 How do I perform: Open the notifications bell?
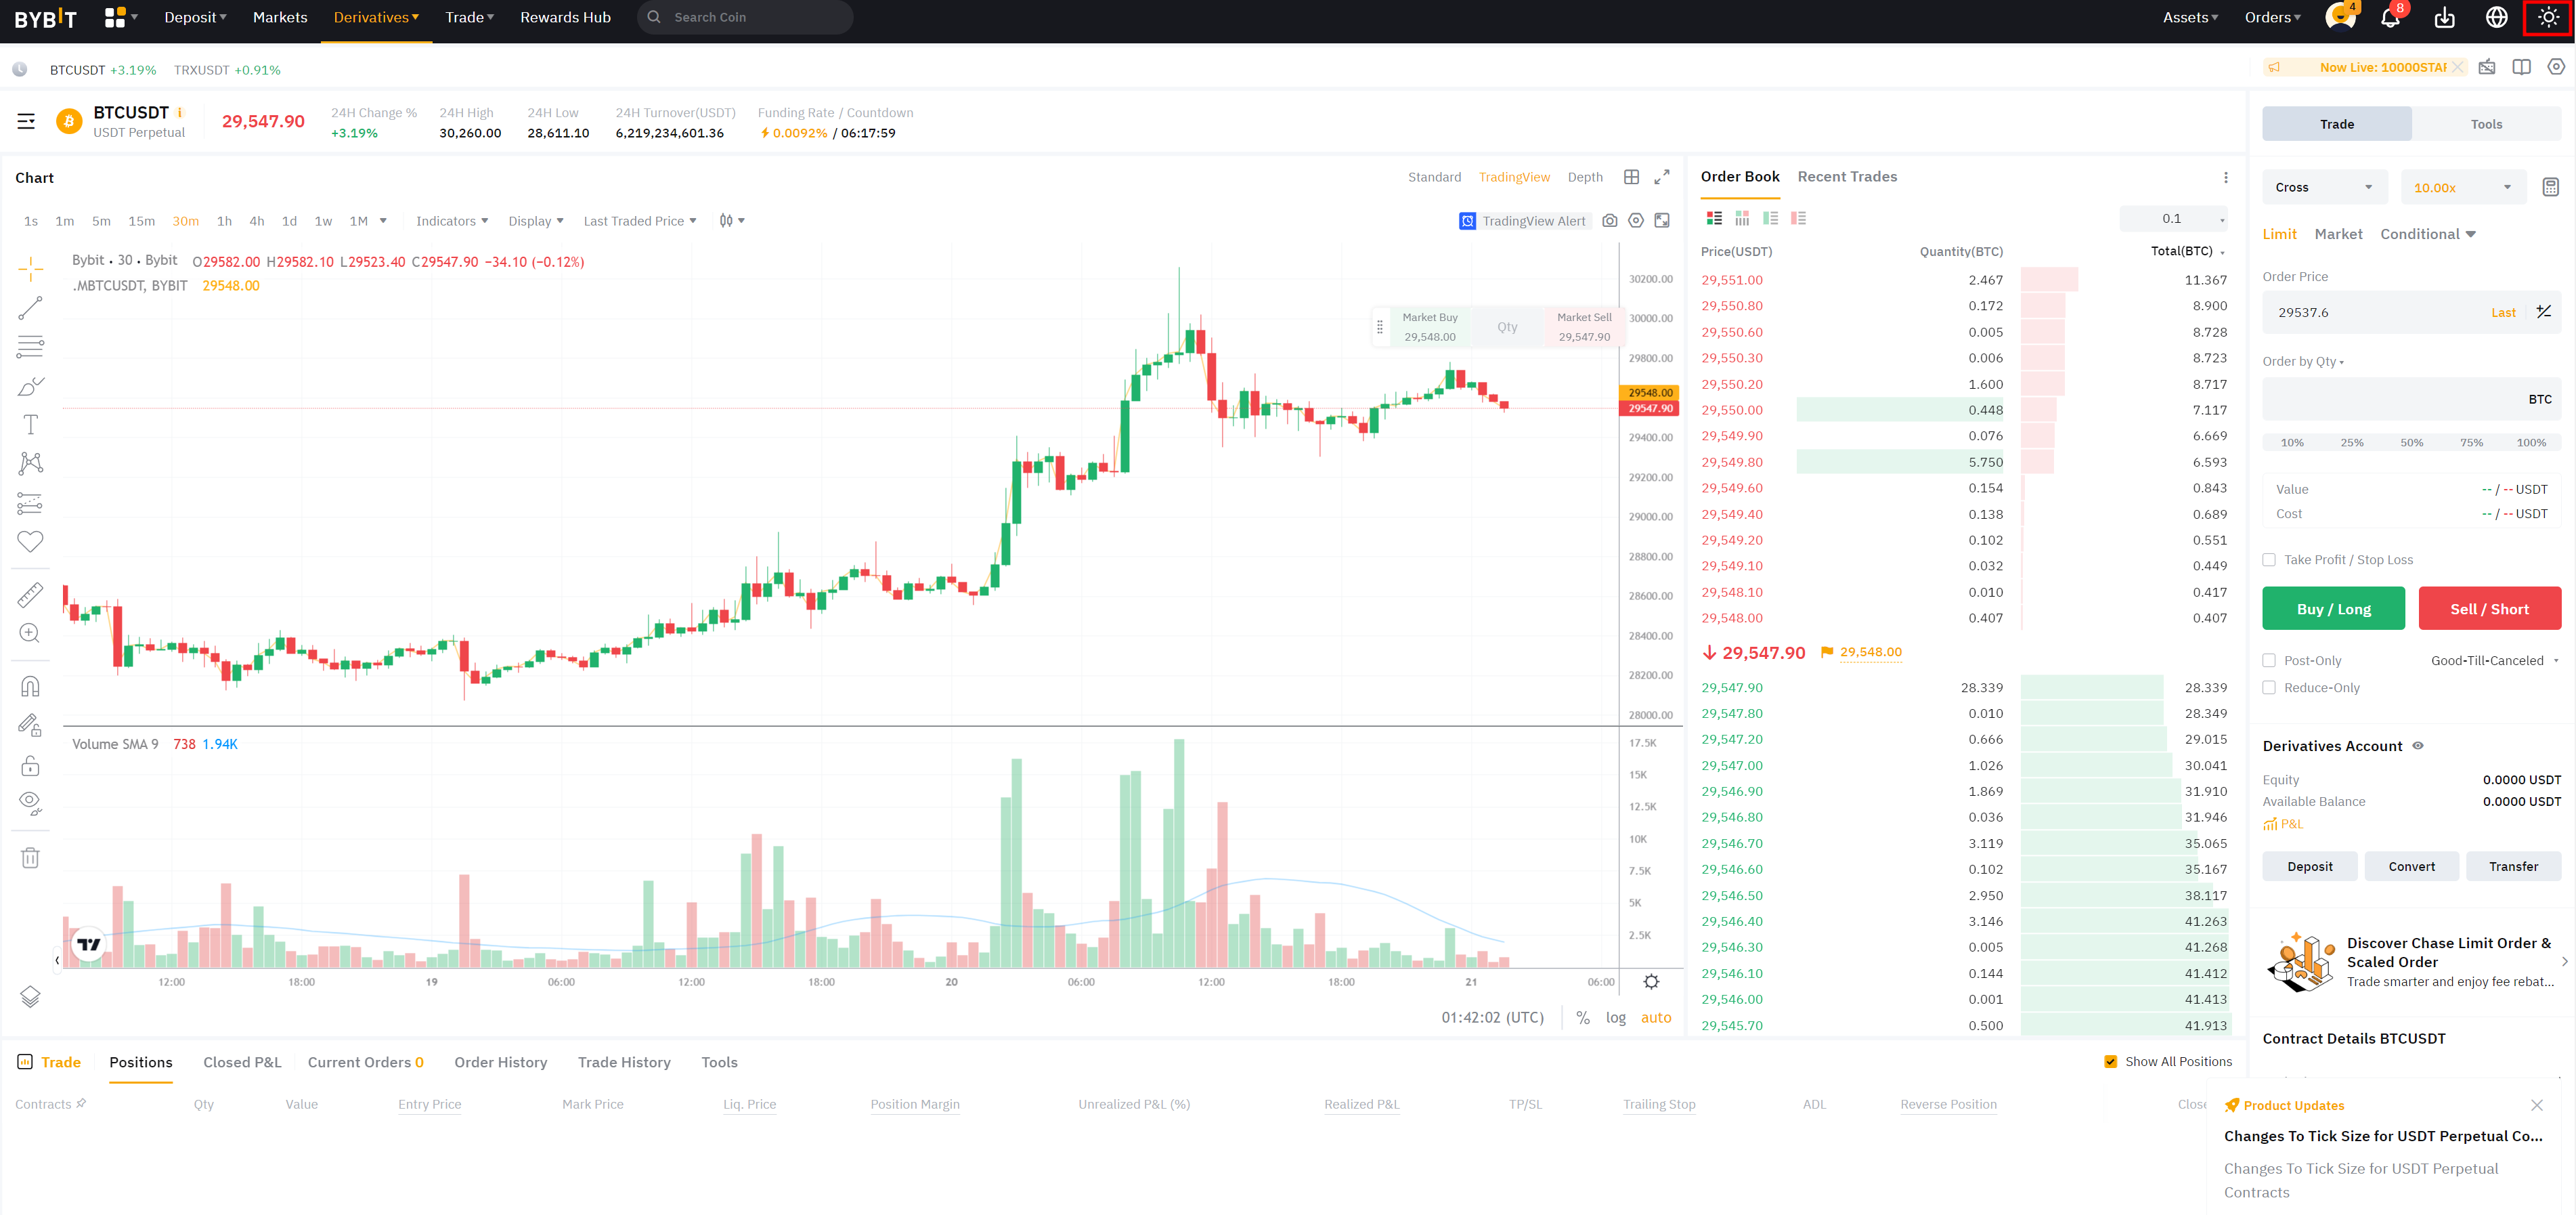coord(2390,18)
